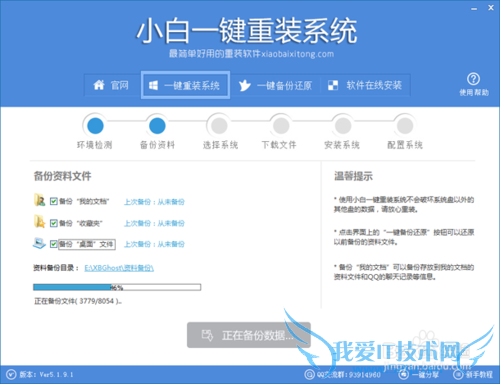
Task: Uncheck backup 收藏夹 checkbox
Action: pos(54,223)
